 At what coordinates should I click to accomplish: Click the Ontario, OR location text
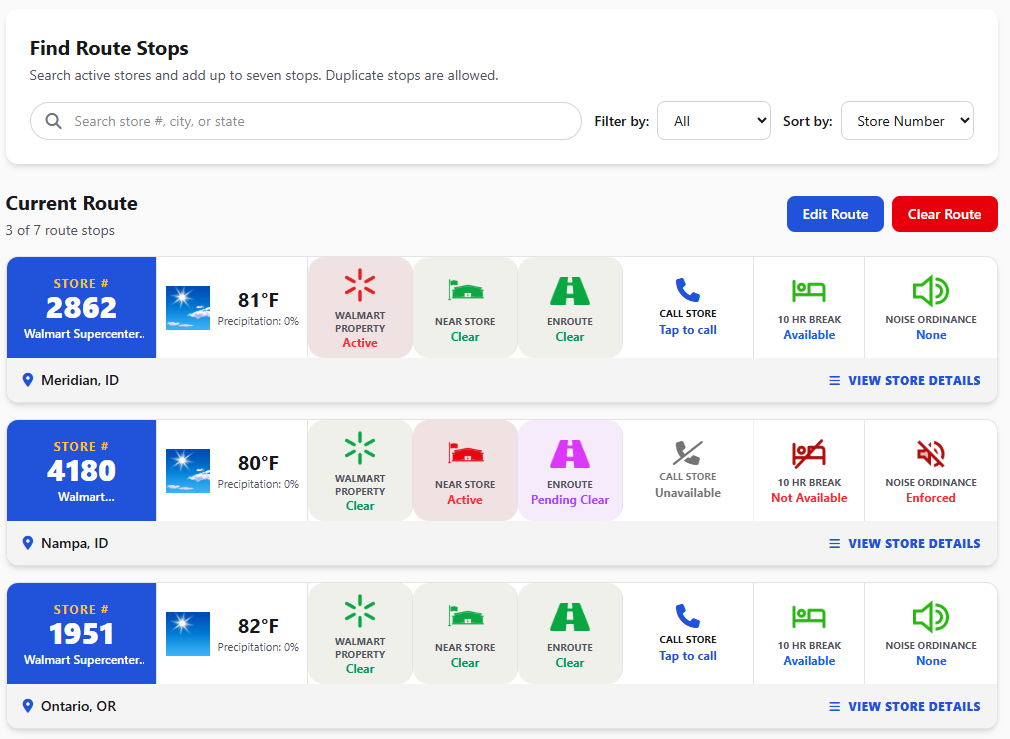[79, 706]
